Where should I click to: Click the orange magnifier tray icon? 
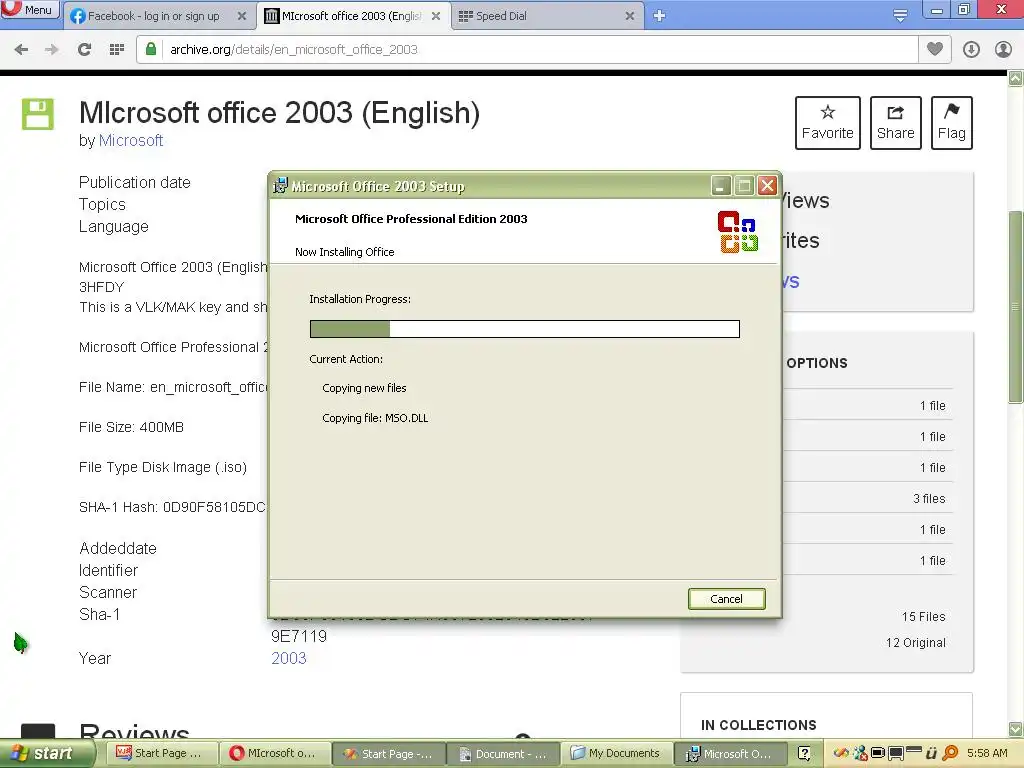click(x=950, y=754)
